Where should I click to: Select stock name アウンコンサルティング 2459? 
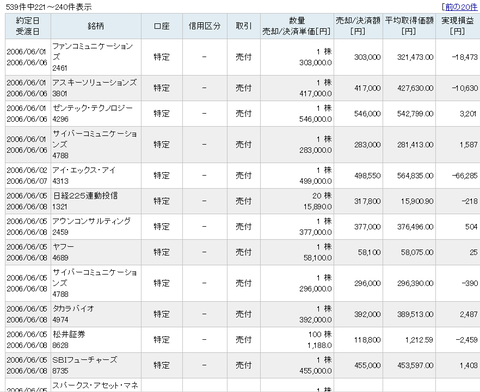(91, 226)
